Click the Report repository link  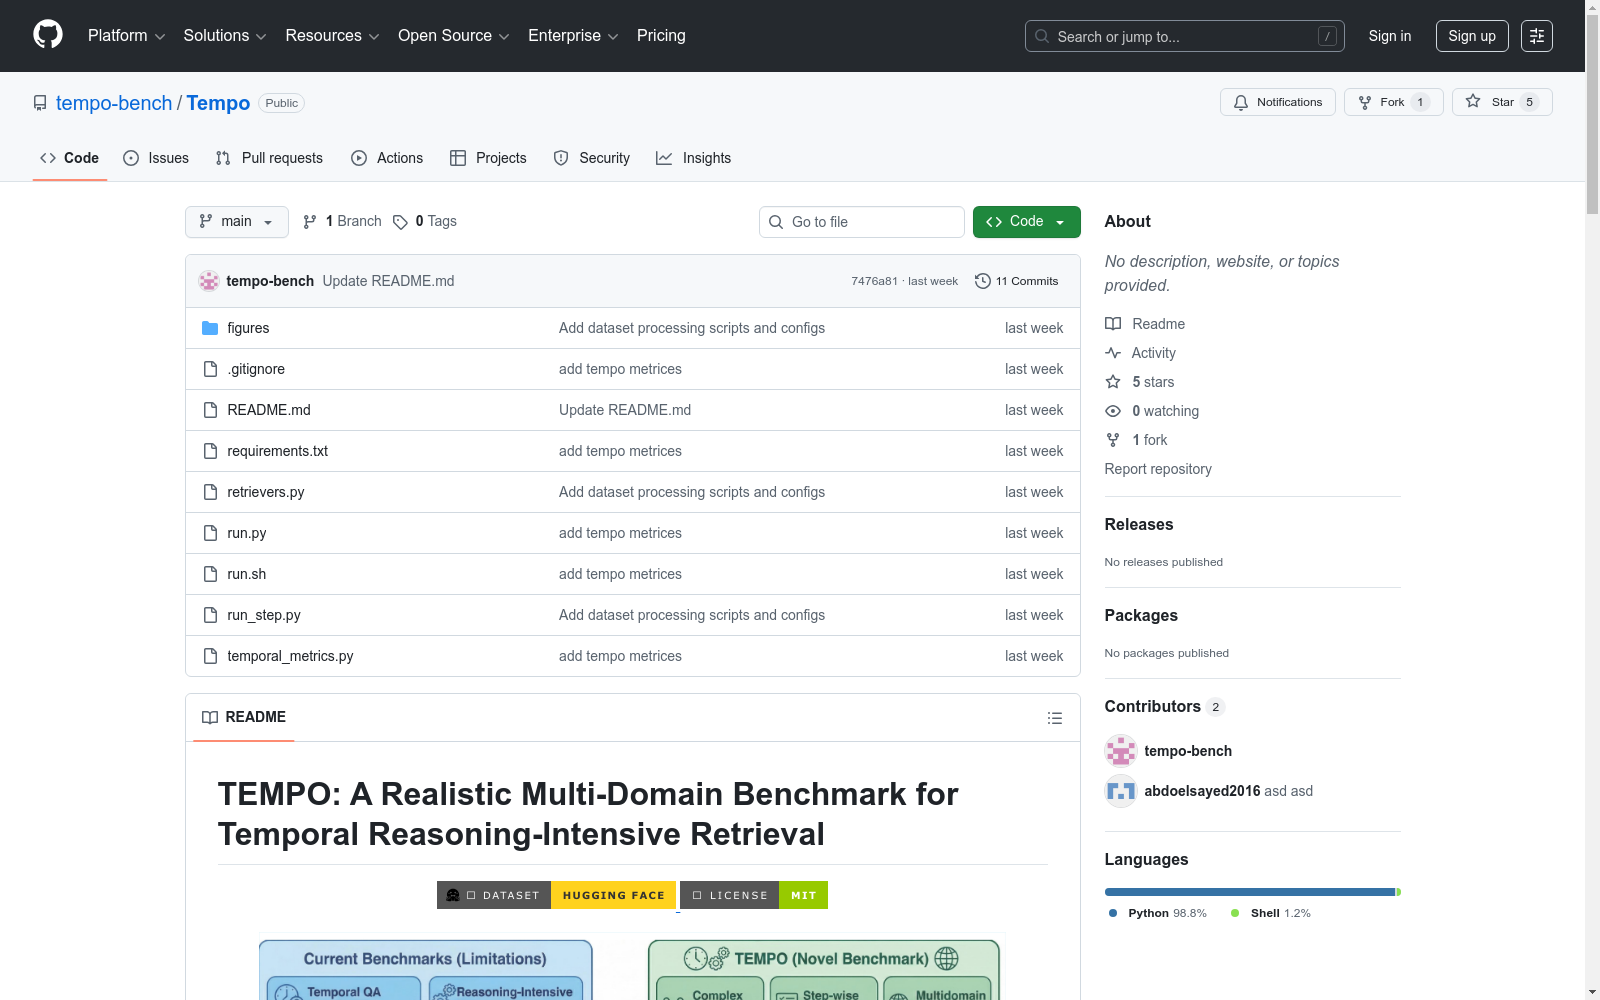point(1158,469)
